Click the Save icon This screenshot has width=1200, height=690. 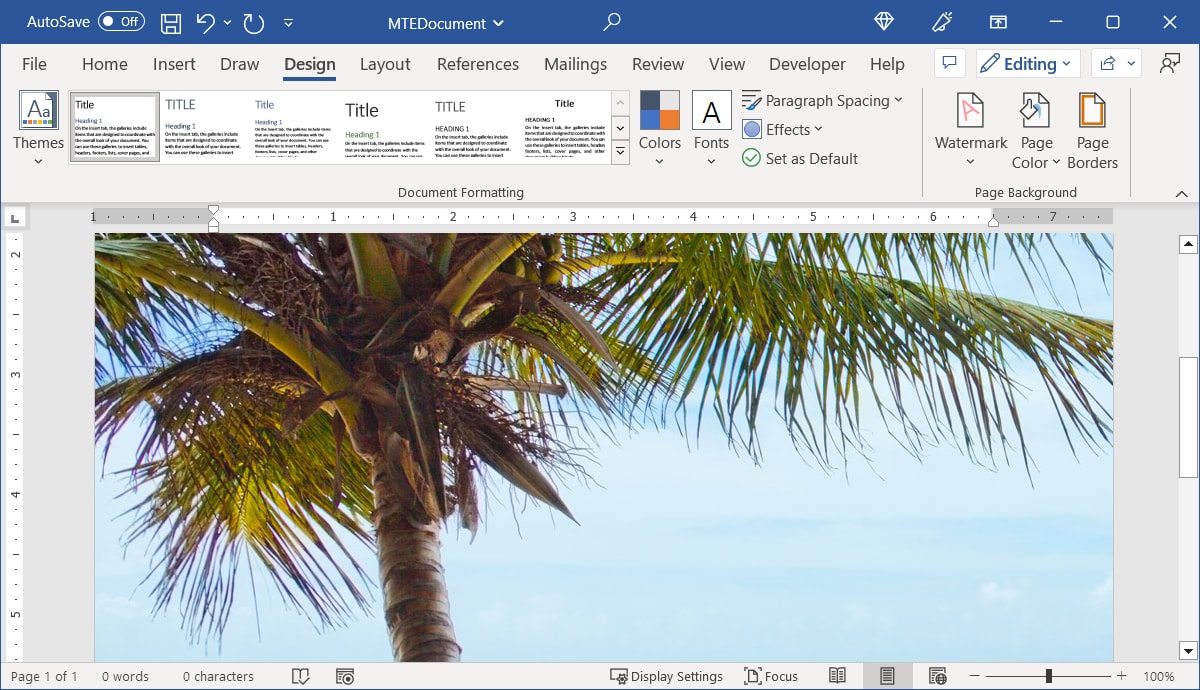(170, 22)
